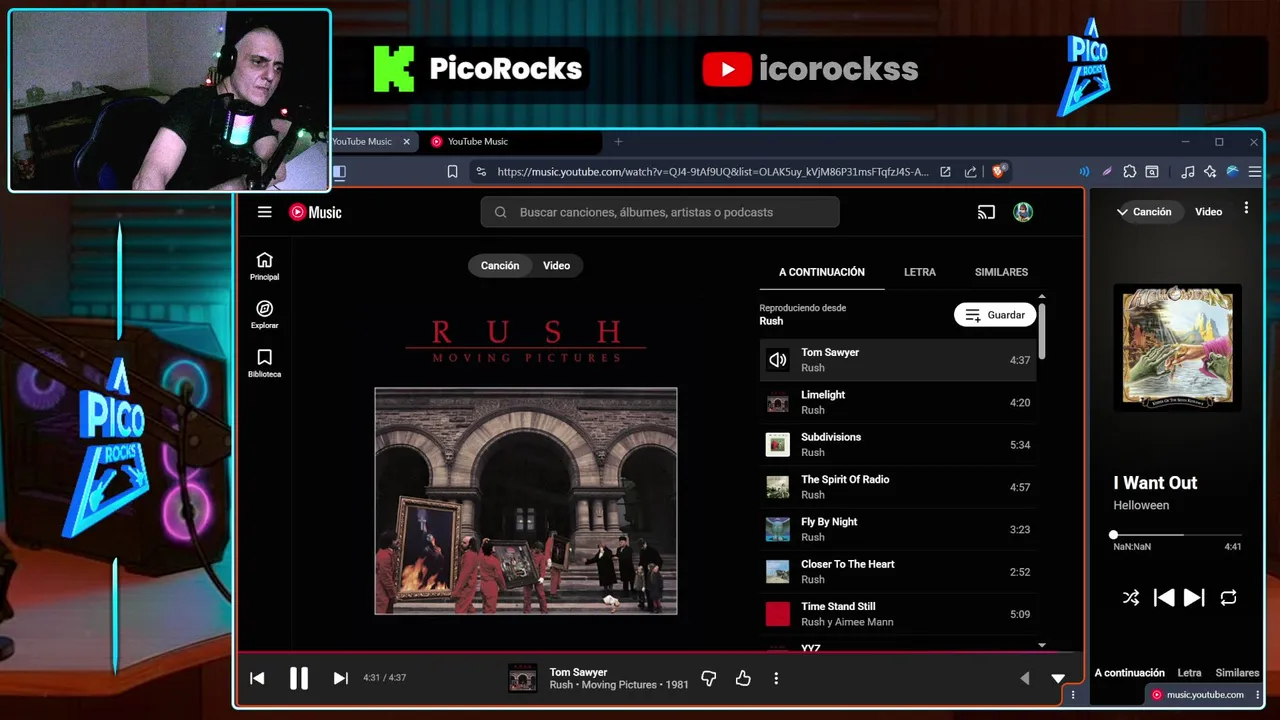Click the left triangle volume expander
The image size is (1280, 720).
[1024, 678]
